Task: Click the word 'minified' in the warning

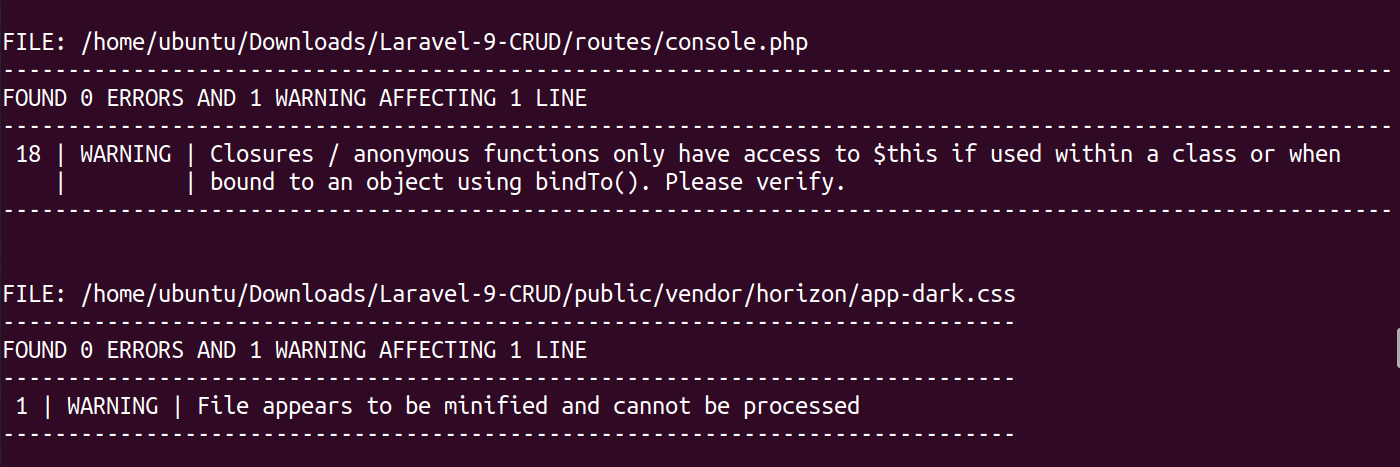Action: click(496, 406)
